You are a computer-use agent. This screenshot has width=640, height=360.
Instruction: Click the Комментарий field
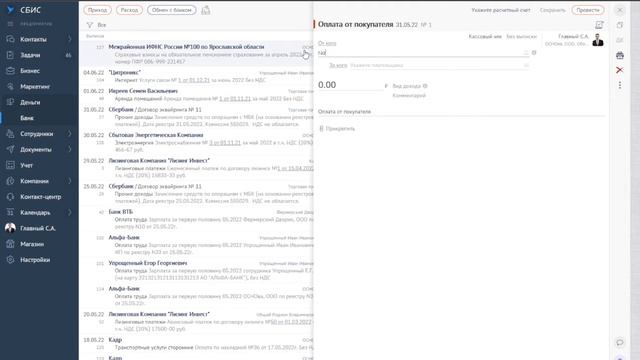click(x=409, y=96)
